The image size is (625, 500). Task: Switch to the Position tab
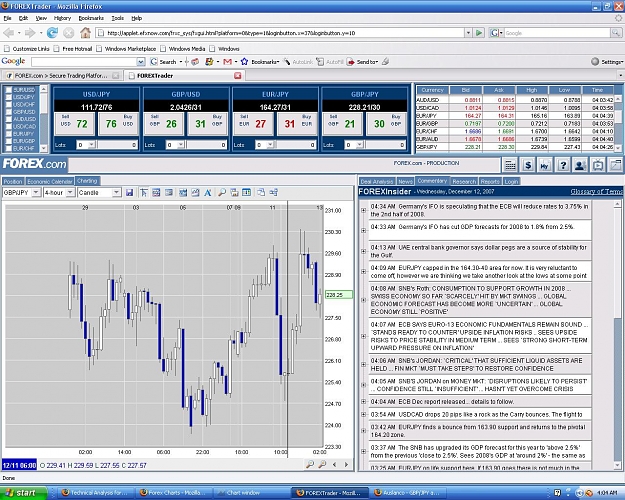coord(13,181)
